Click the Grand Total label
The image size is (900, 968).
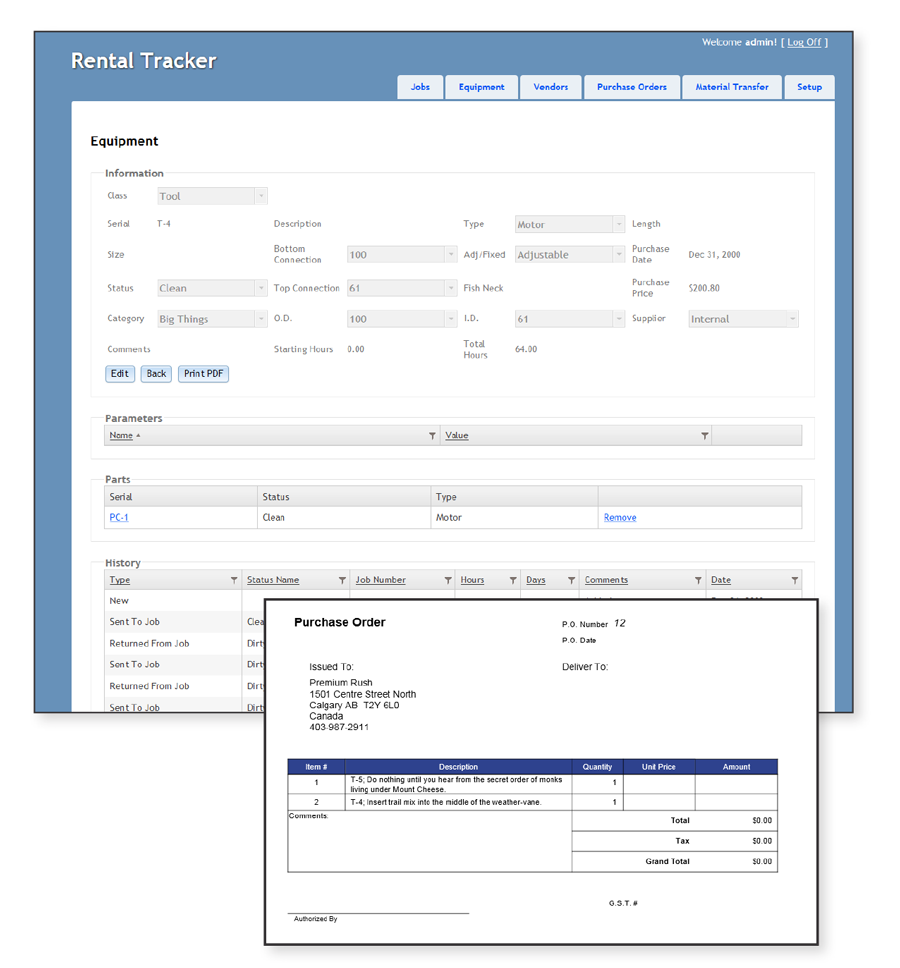click(667, 861)
